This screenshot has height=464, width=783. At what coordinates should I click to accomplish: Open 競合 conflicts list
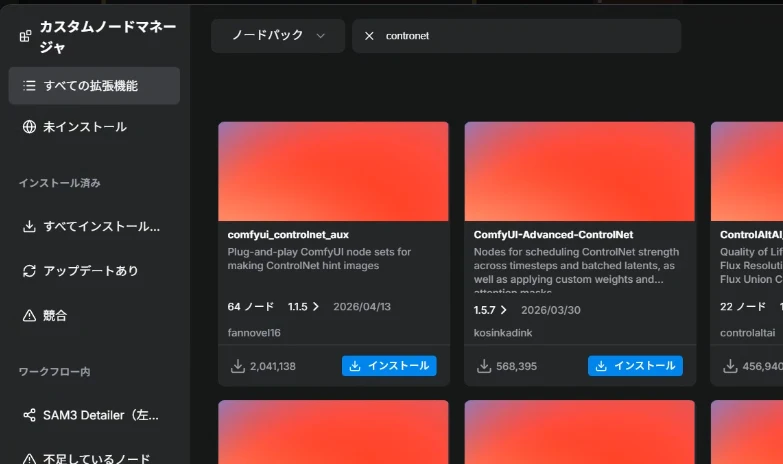94,316
